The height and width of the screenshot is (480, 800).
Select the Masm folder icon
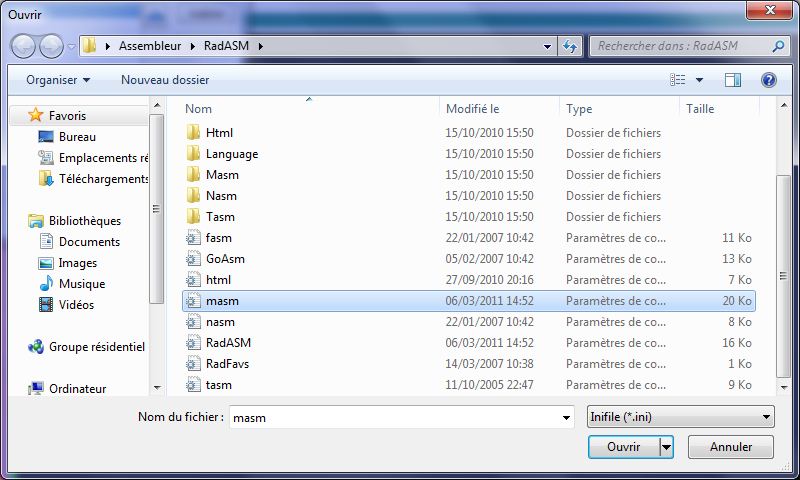[193, 174]
